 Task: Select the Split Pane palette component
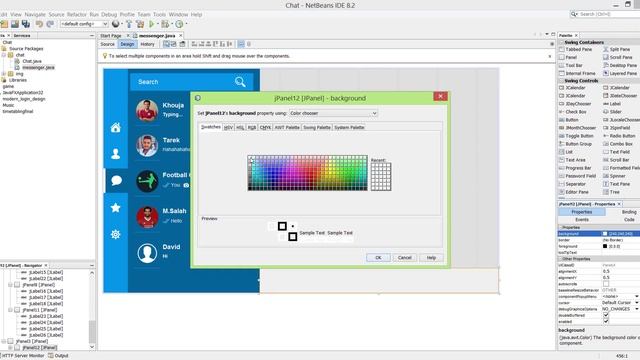click(617, 49)
